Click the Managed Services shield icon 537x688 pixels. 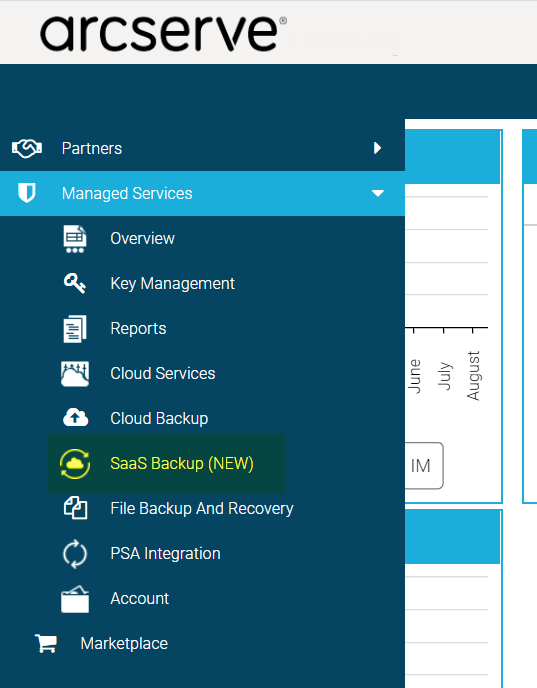coord(27,193)
